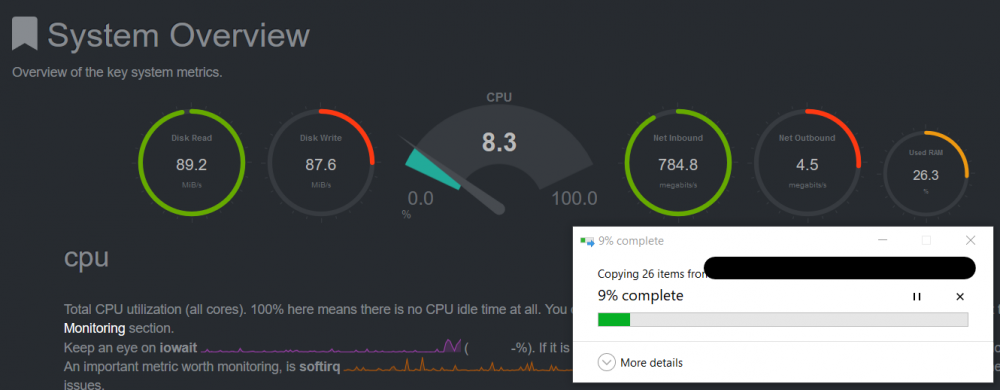1000x390 pixels.
Task: Click the bookmark icon beside System Overview
Action: (25, 34)
